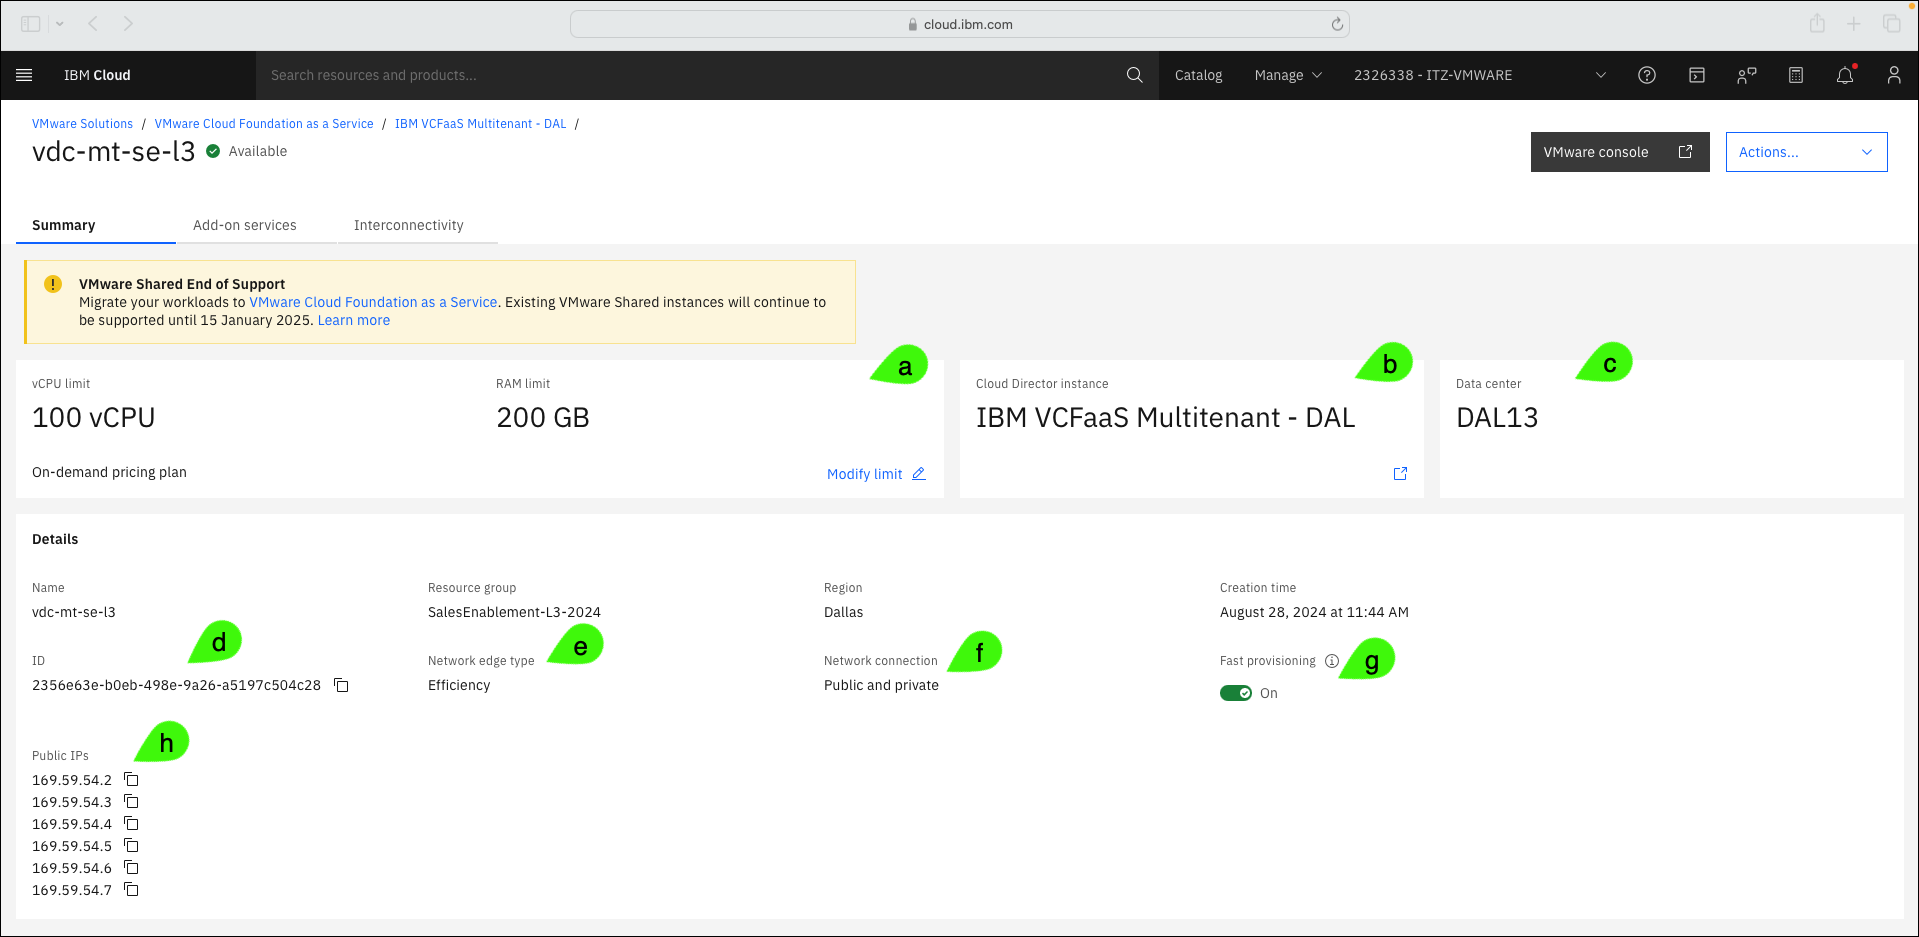Copy public IP 169.59.54.6
This screenshot has width=1919, height=937.
coord(131,867)
